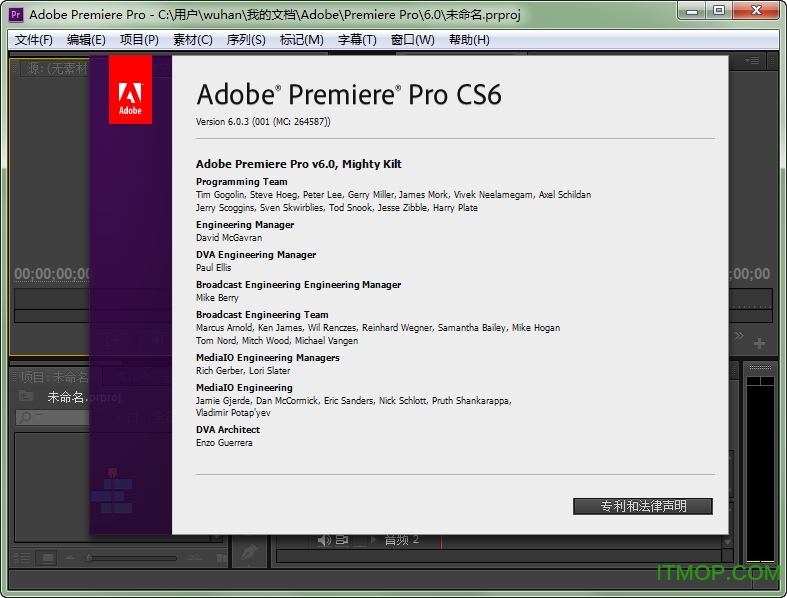Click the 专利和法律声明 button

click(642, 506)
